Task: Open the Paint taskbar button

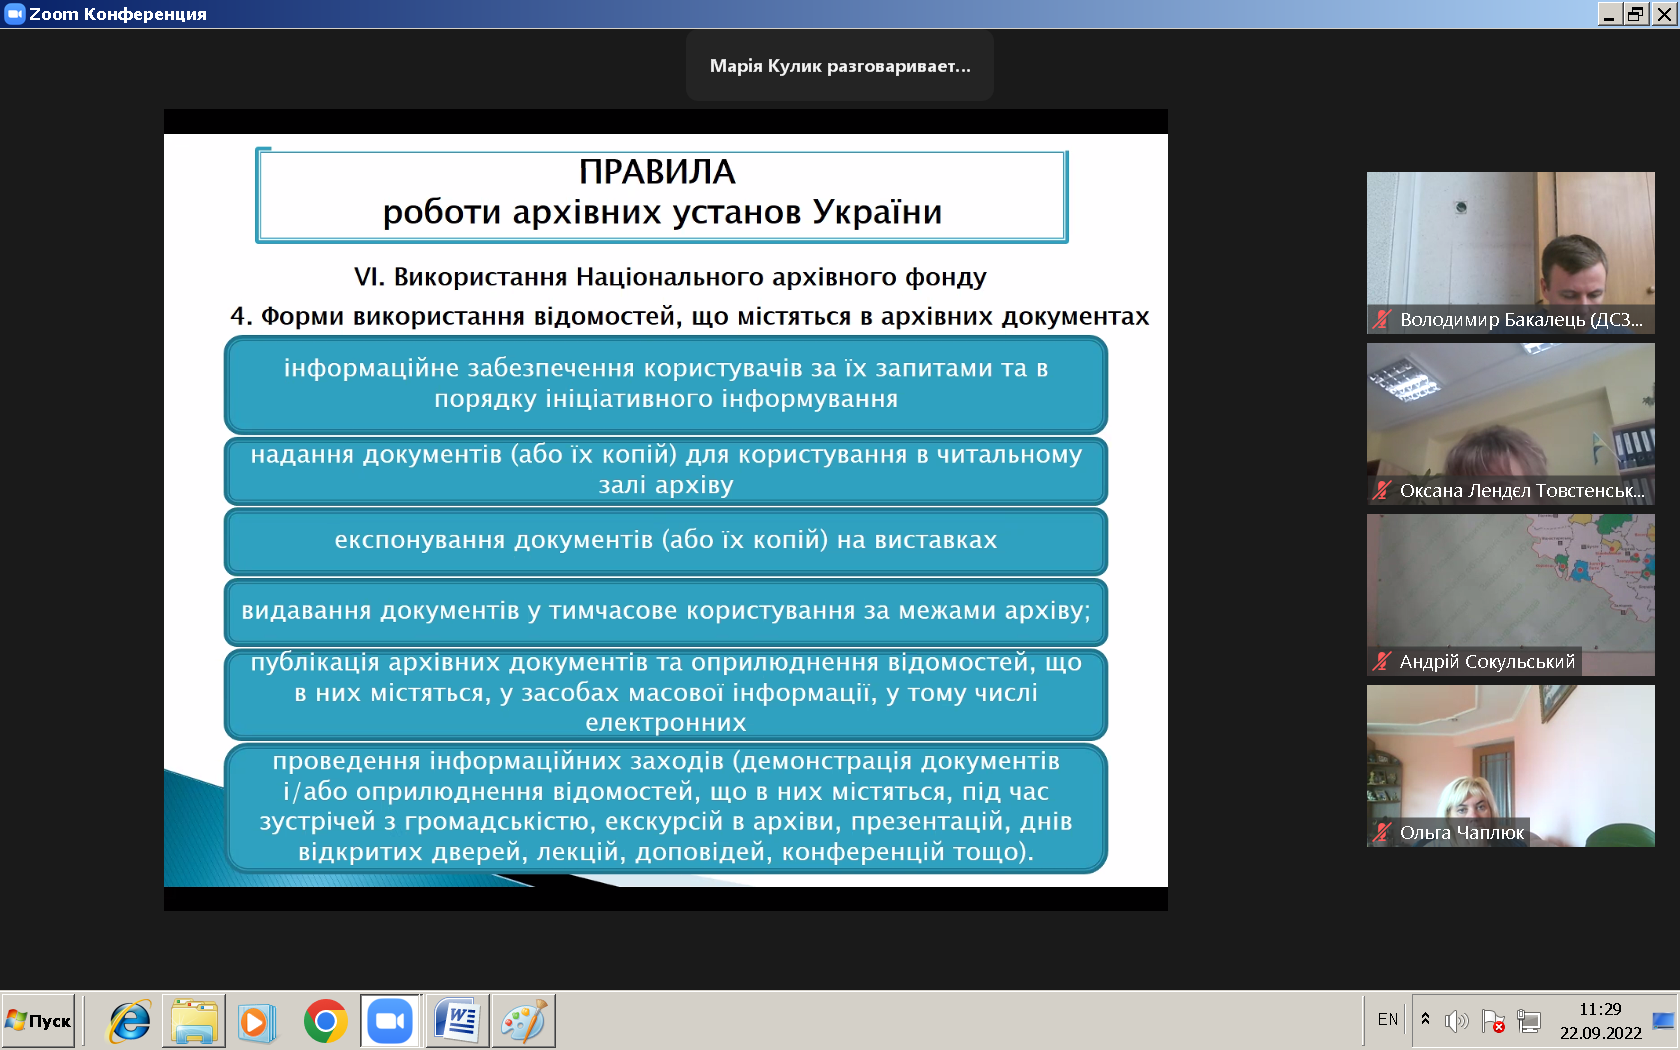Action: pyautogui.click(x=523, y=1021)
